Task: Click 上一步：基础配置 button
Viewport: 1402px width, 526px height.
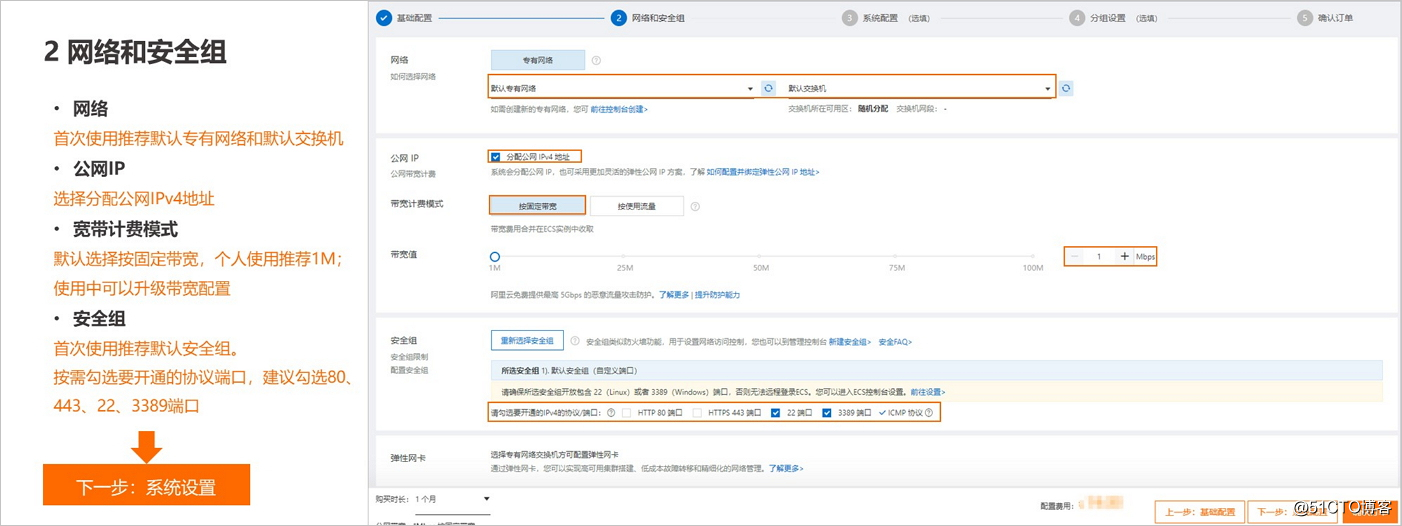Action: pyautogui.click(x=1199, y=512)
